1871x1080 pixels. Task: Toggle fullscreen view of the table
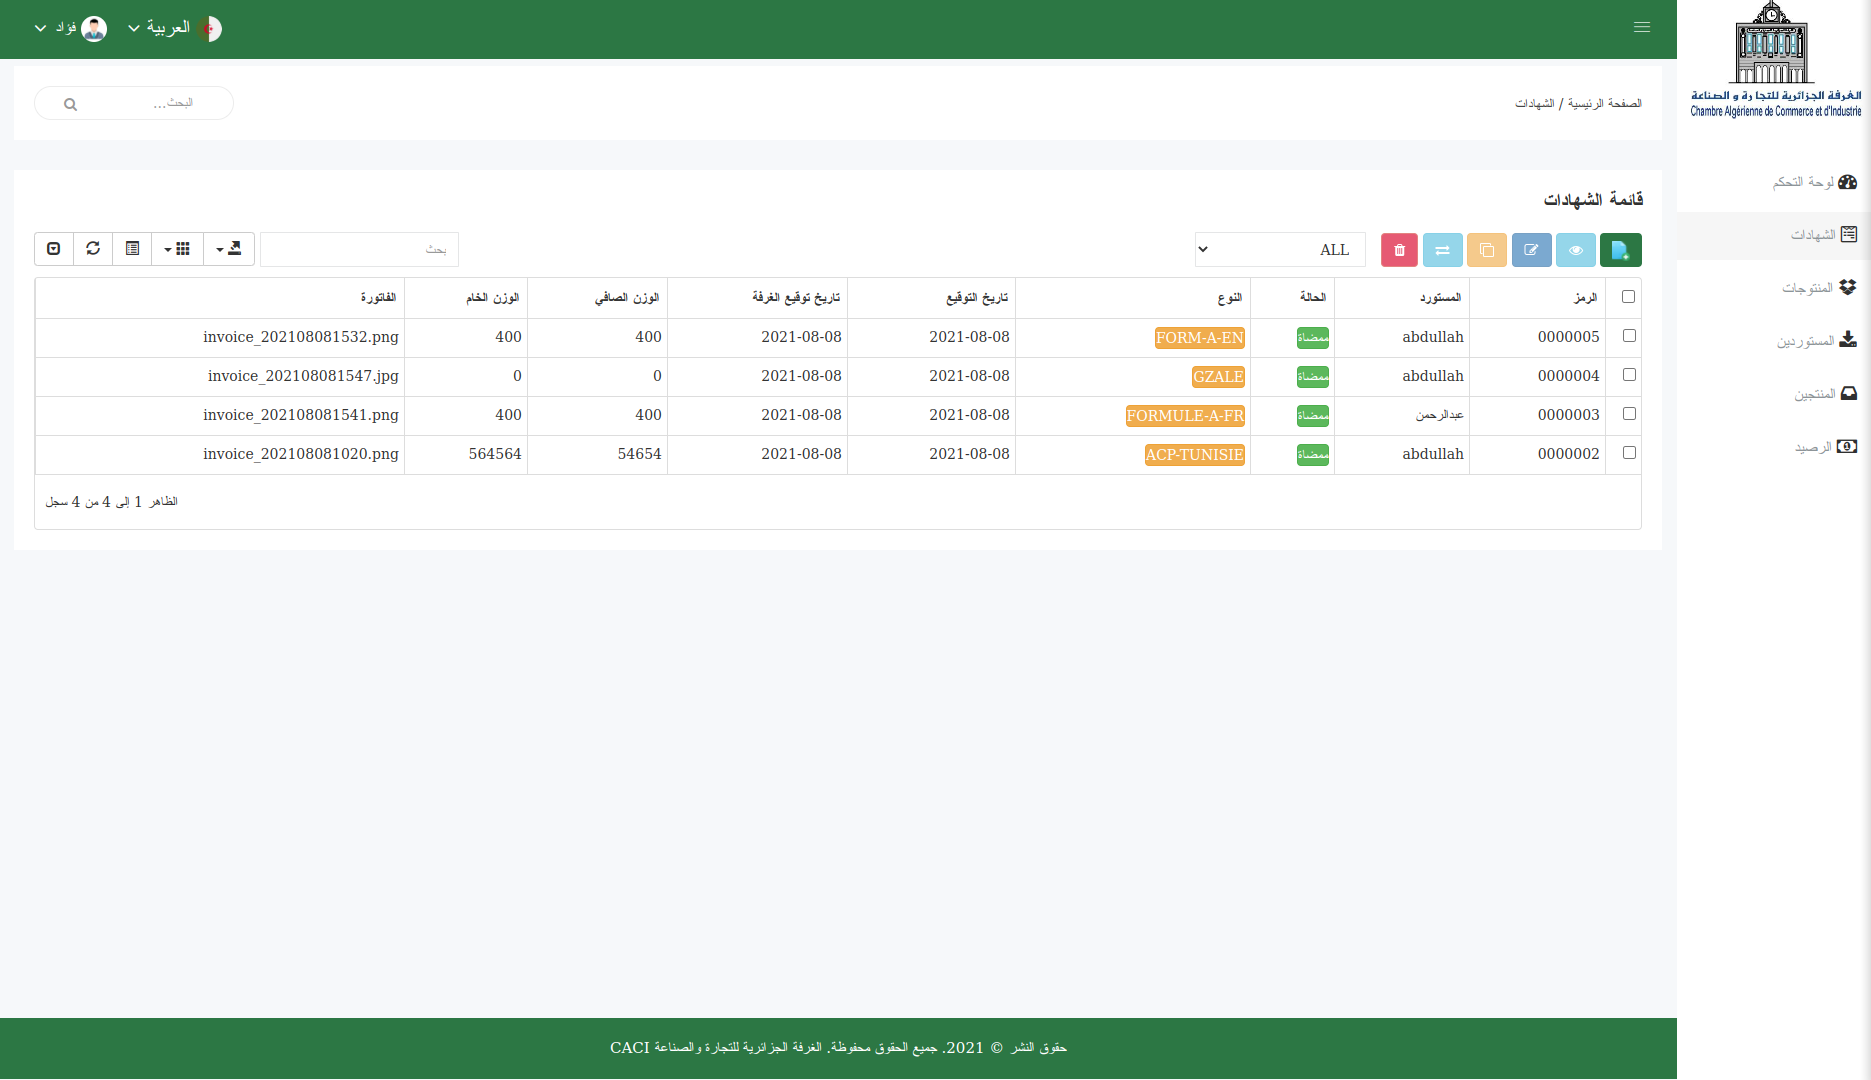pos(53,249)
